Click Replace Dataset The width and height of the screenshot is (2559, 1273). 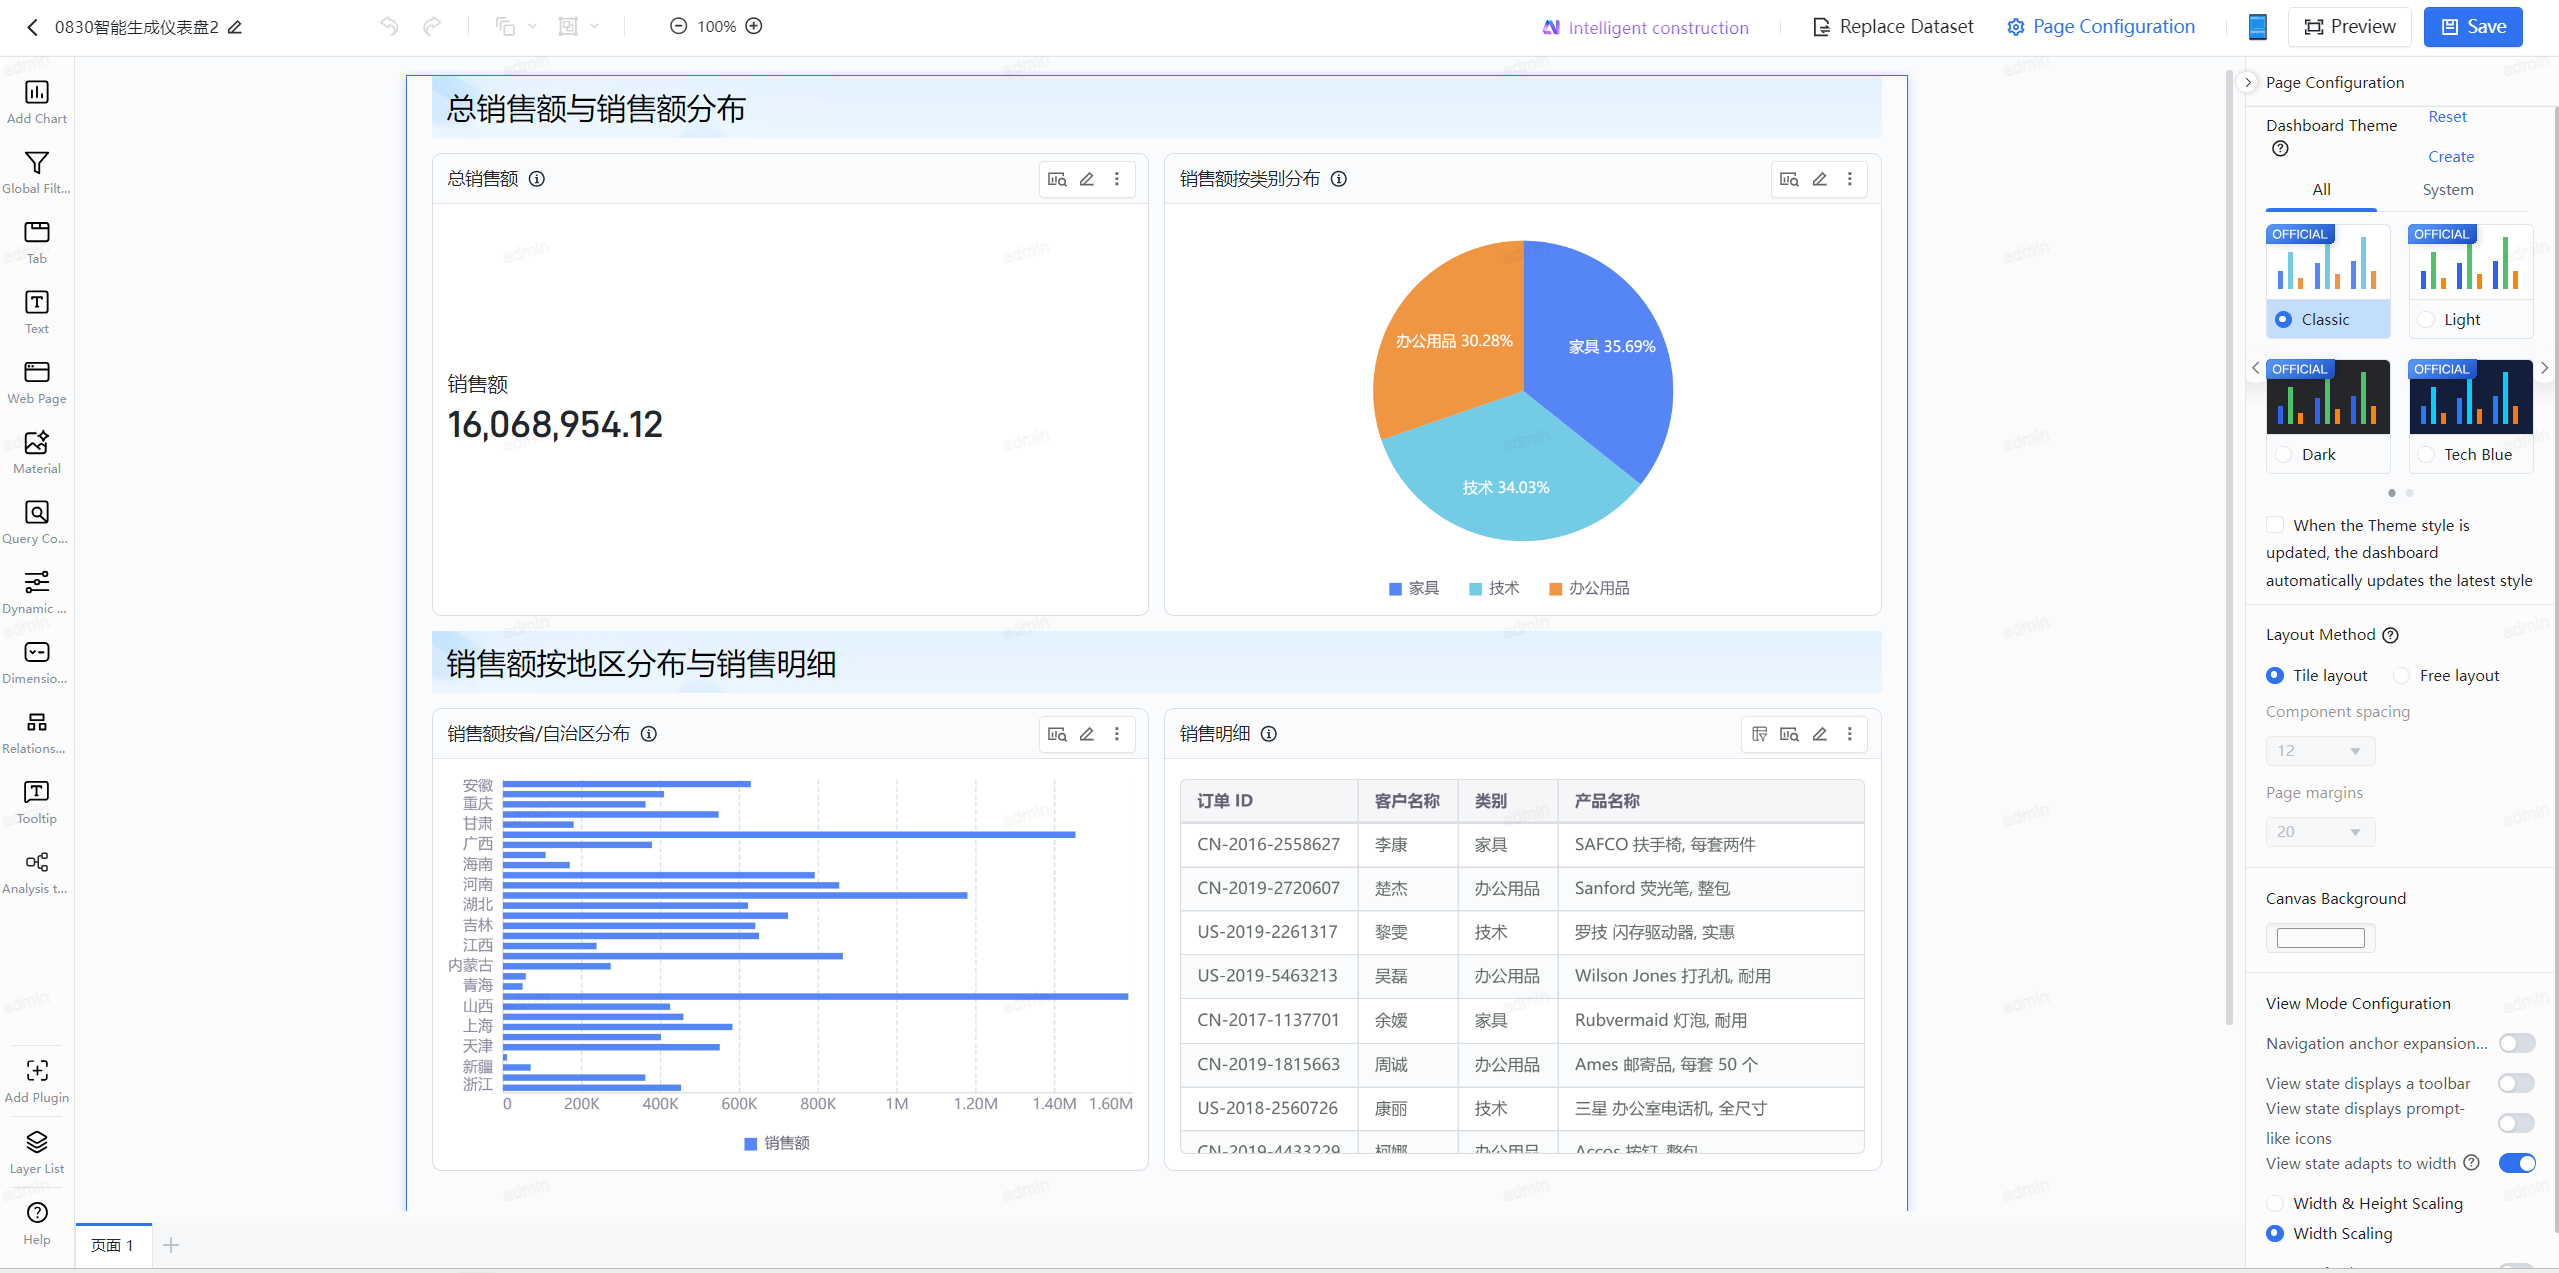[x=1893, y=27]
